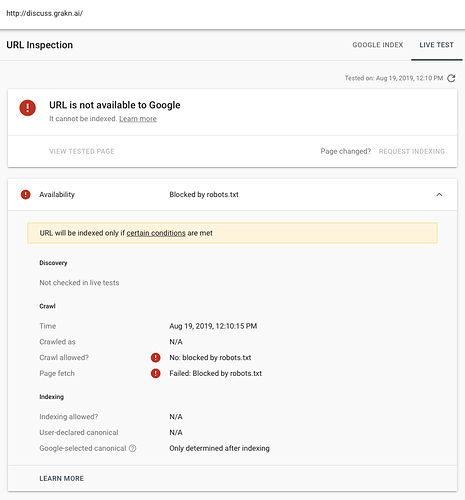
Task: Click Request Indexing button
Action: (x=412, y=151)
